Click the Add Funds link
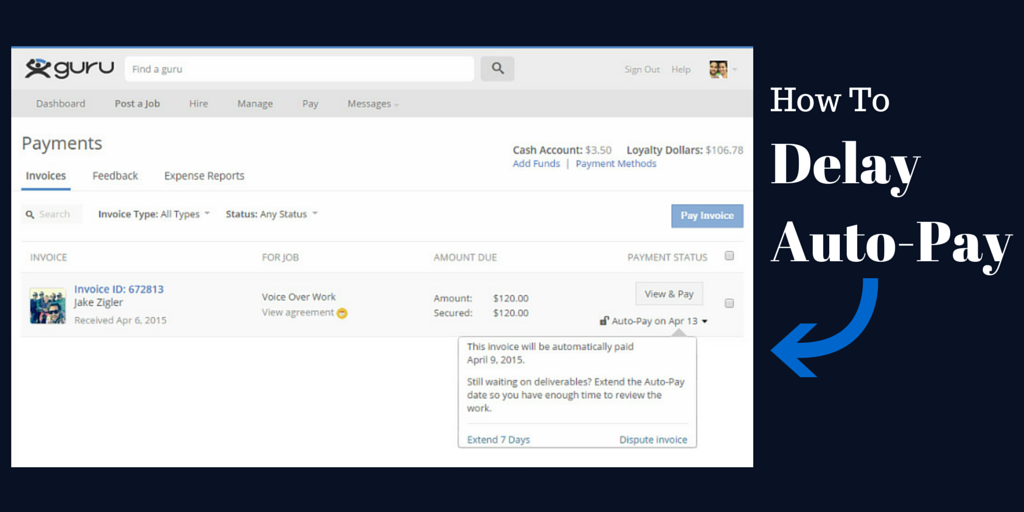The width and height of the screenshot is (1024, 512). (x=536, y=163)
